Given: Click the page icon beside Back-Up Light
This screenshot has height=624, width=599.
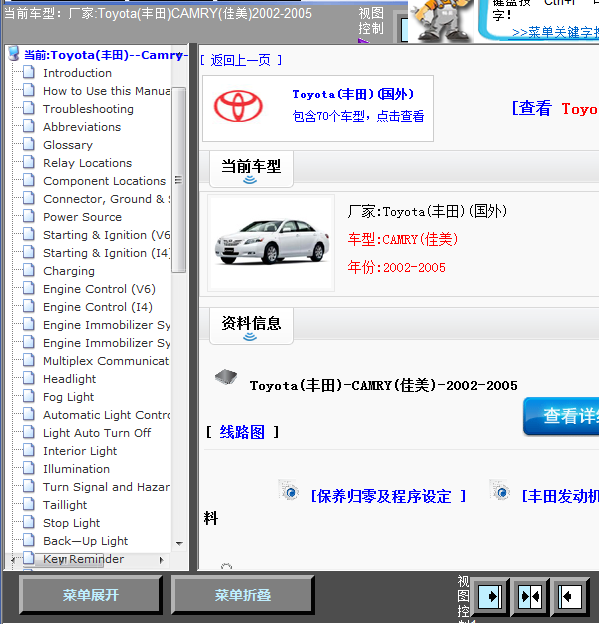Looking at the screenshot, I should (29, 540).
